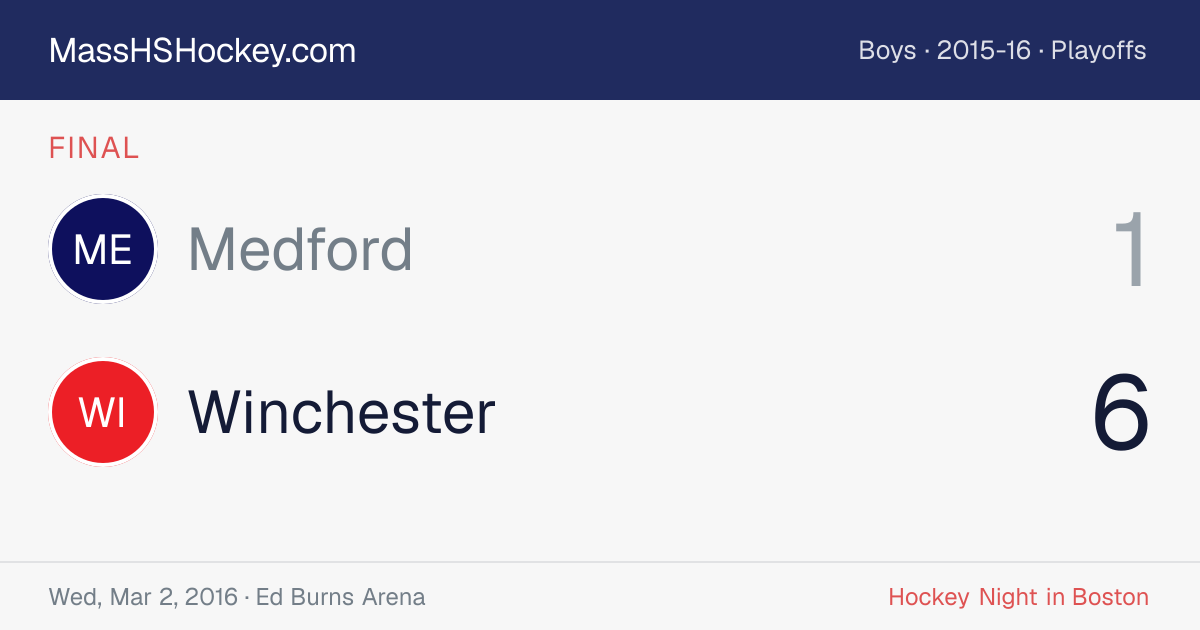Image resolution: width=1200 pixels, height=630 pixels.
Task: Click the Medford ME team logo
Action: pyautogui.click(x=103, y=249)
